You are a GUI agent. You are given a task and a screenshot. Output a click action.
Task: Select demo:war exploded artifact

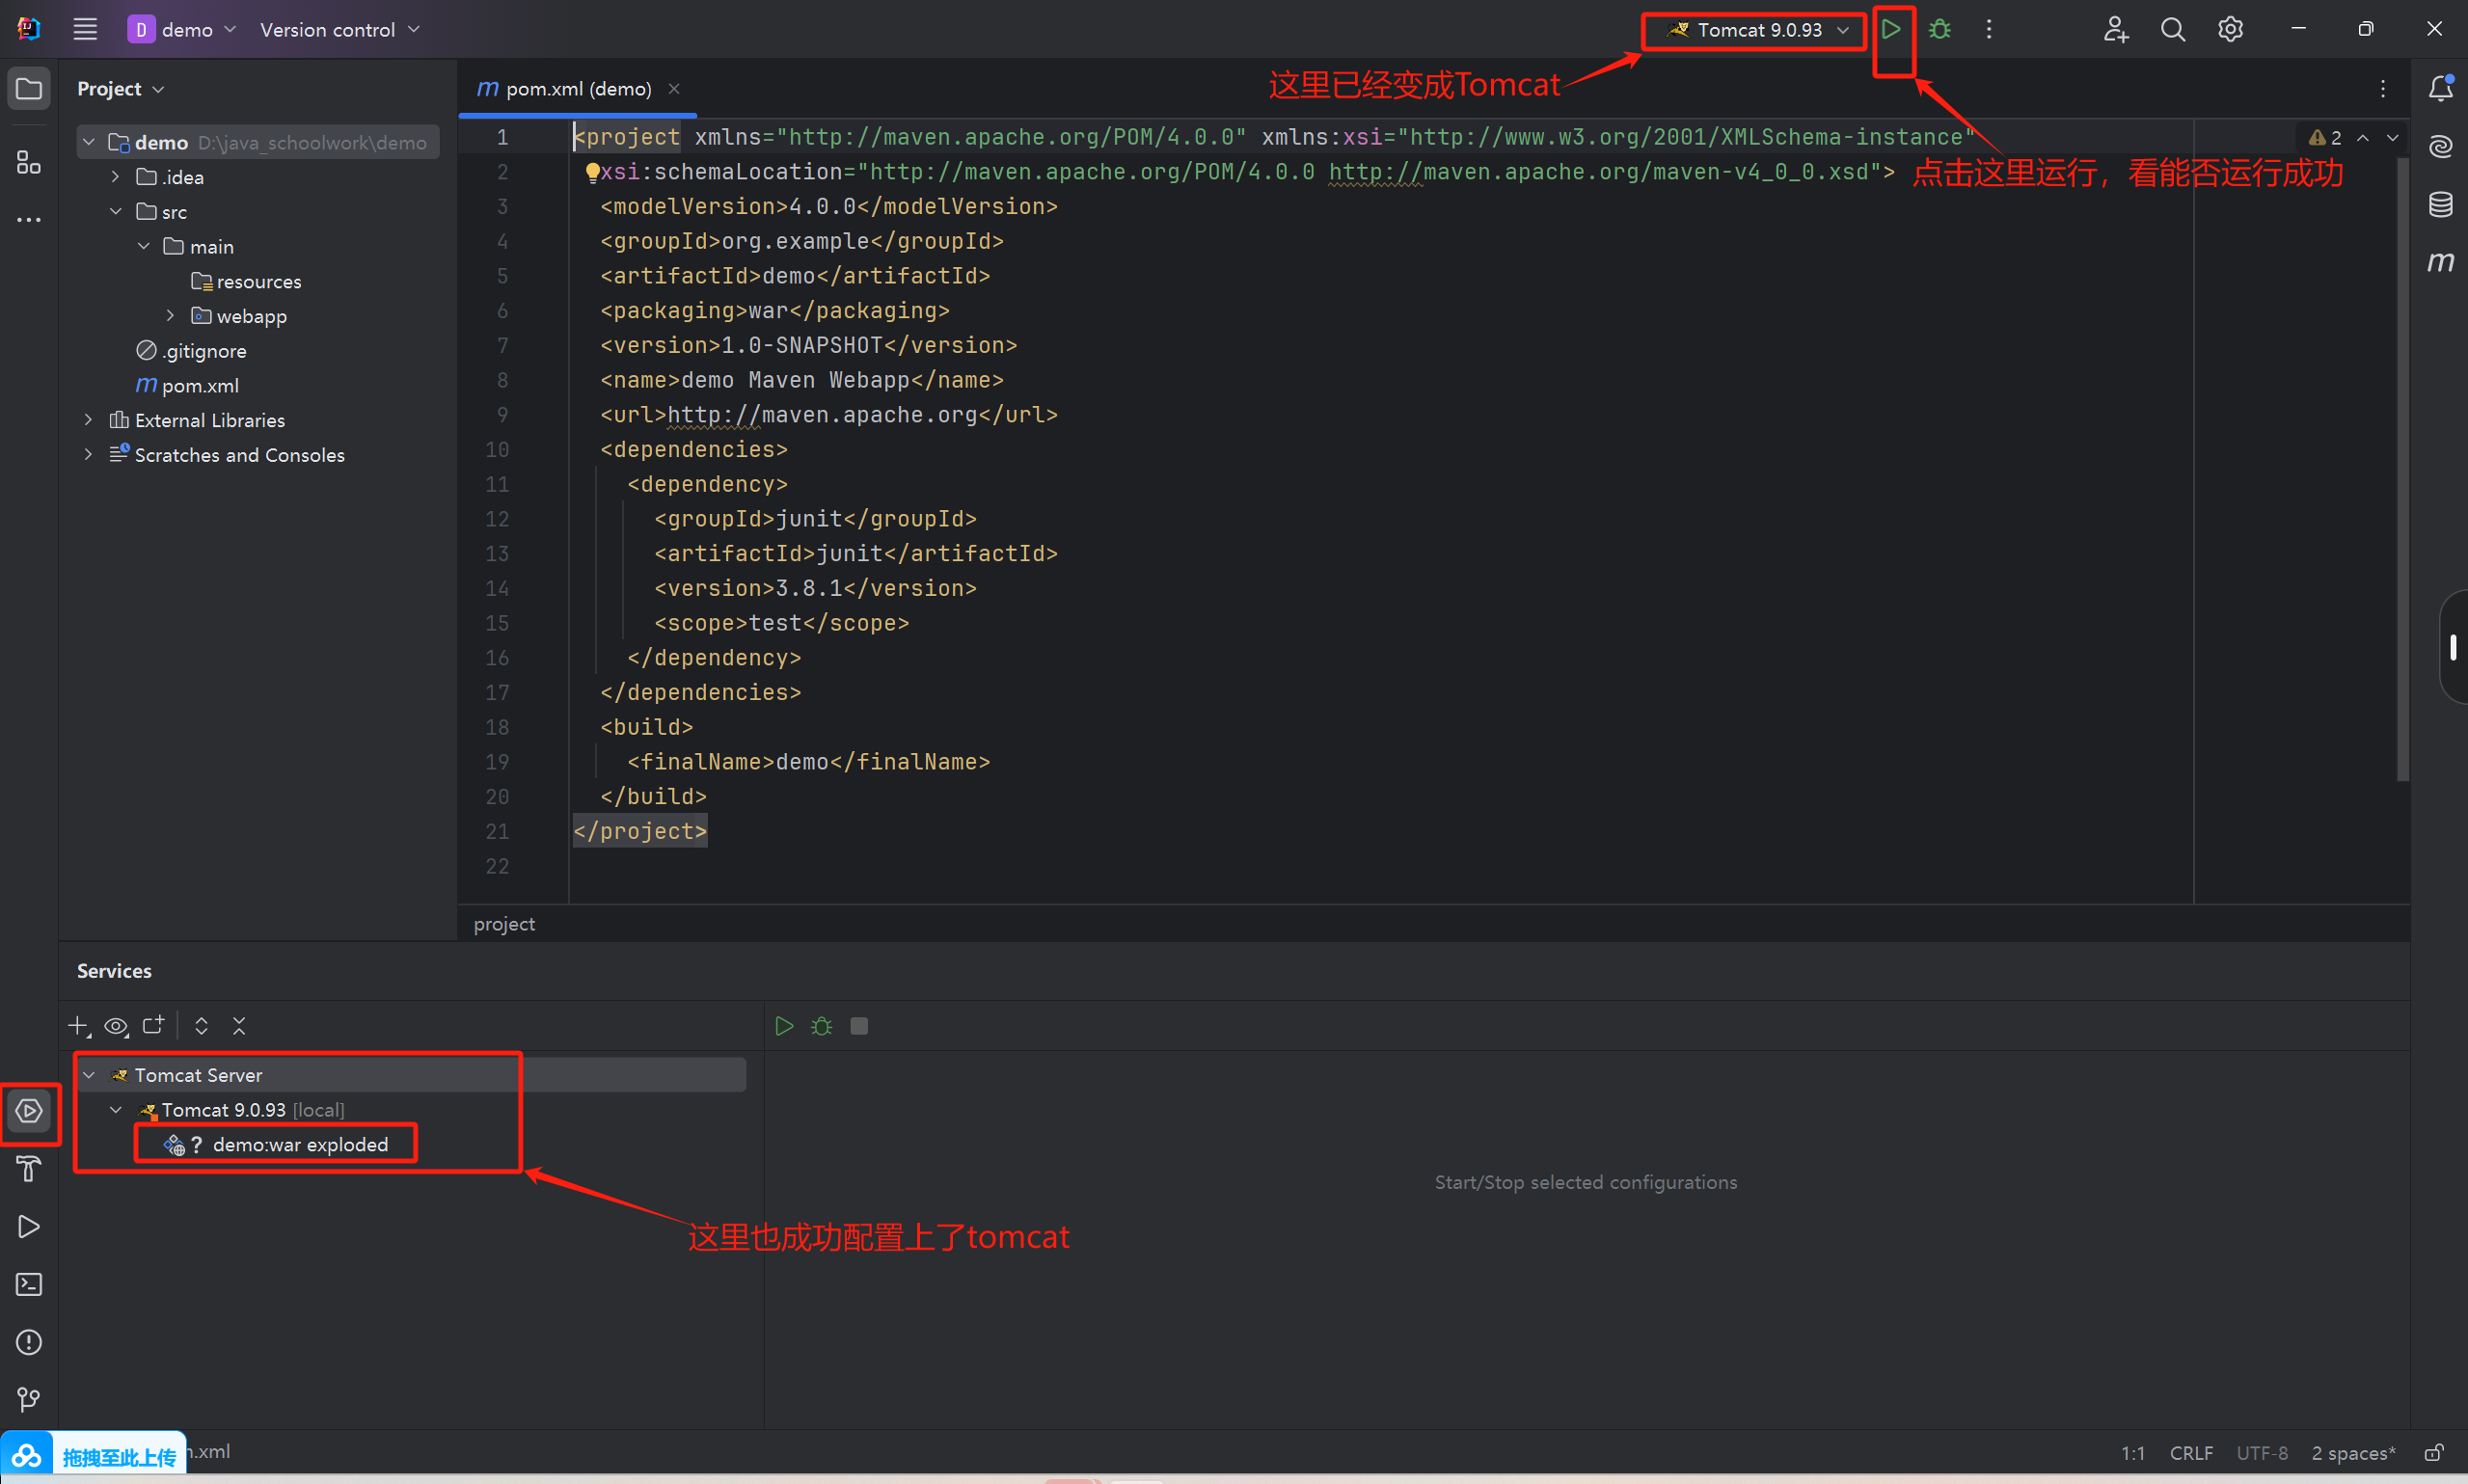pyautogui.click(x=299, y=1145)
